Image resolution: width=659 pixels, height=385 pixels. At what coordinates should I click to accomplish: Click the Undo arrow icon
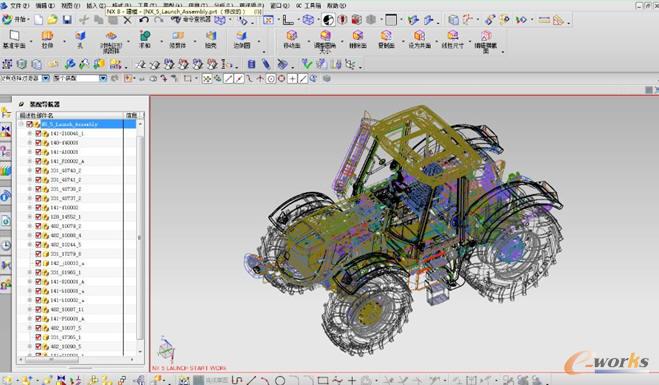tap(144, 20)
